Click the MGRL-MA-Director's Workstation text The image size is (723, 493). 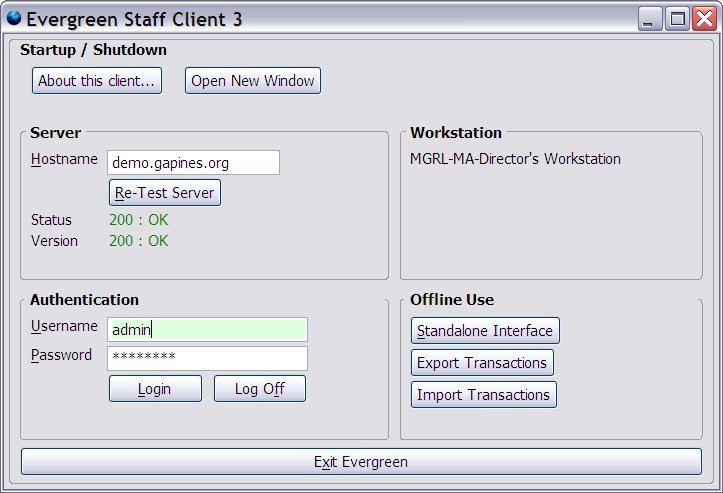pos(515,159)
